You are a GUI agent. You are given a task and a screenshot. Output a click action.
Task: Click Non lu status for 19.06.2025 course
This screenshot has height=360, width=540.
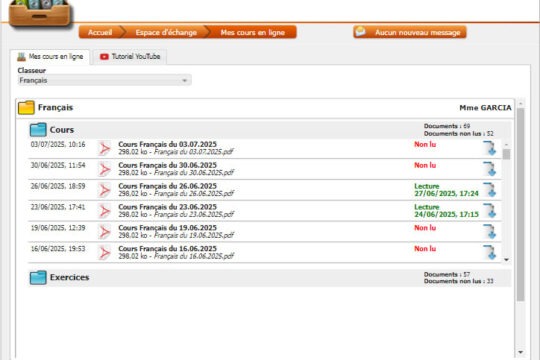[425, 228]
